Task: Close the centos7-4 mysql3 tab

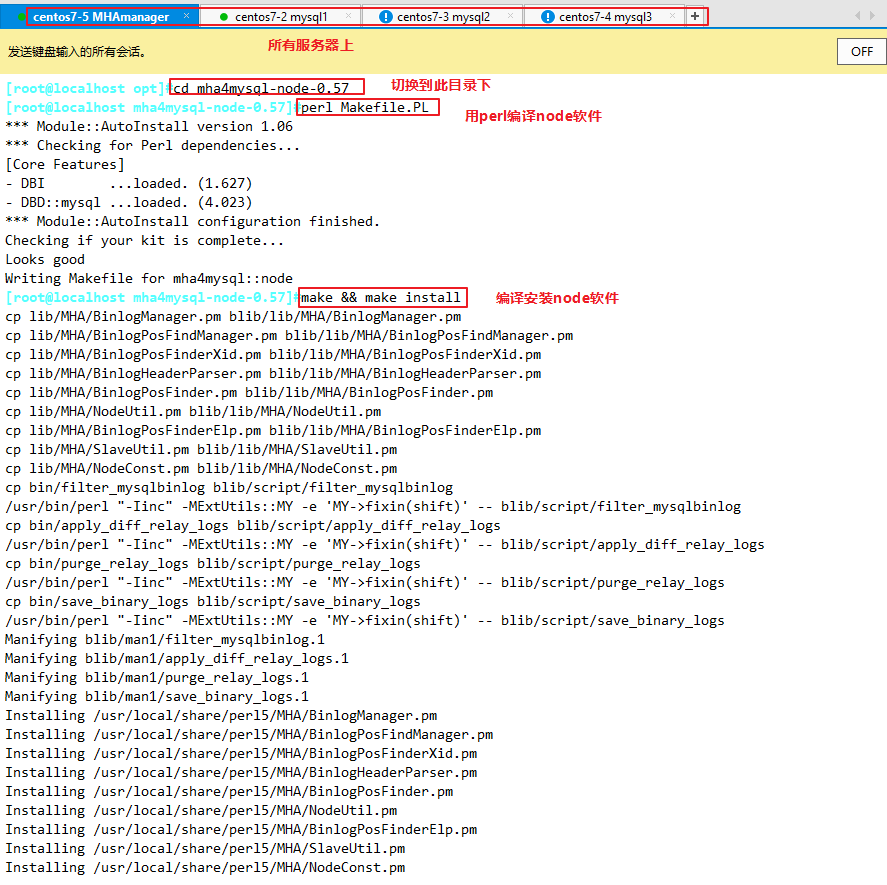Action: tap(672, 16)
